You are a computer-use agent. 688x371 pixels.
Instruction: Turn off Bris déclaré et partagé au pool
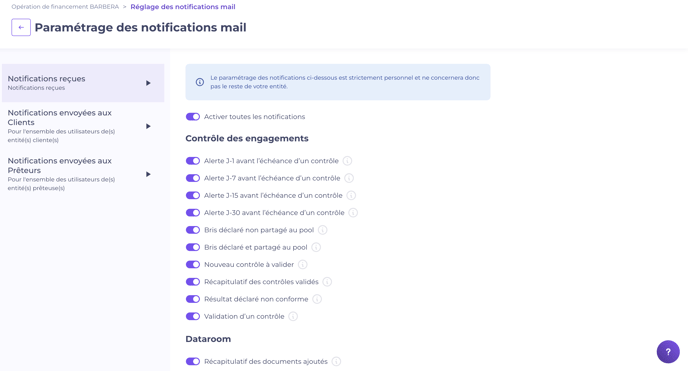tap(193, 247)
